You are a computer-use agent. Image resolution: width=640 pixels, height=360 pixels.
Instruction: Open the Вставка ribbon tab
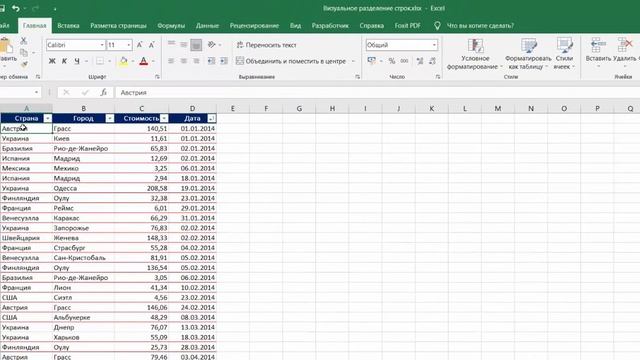[x=68, y=25]
